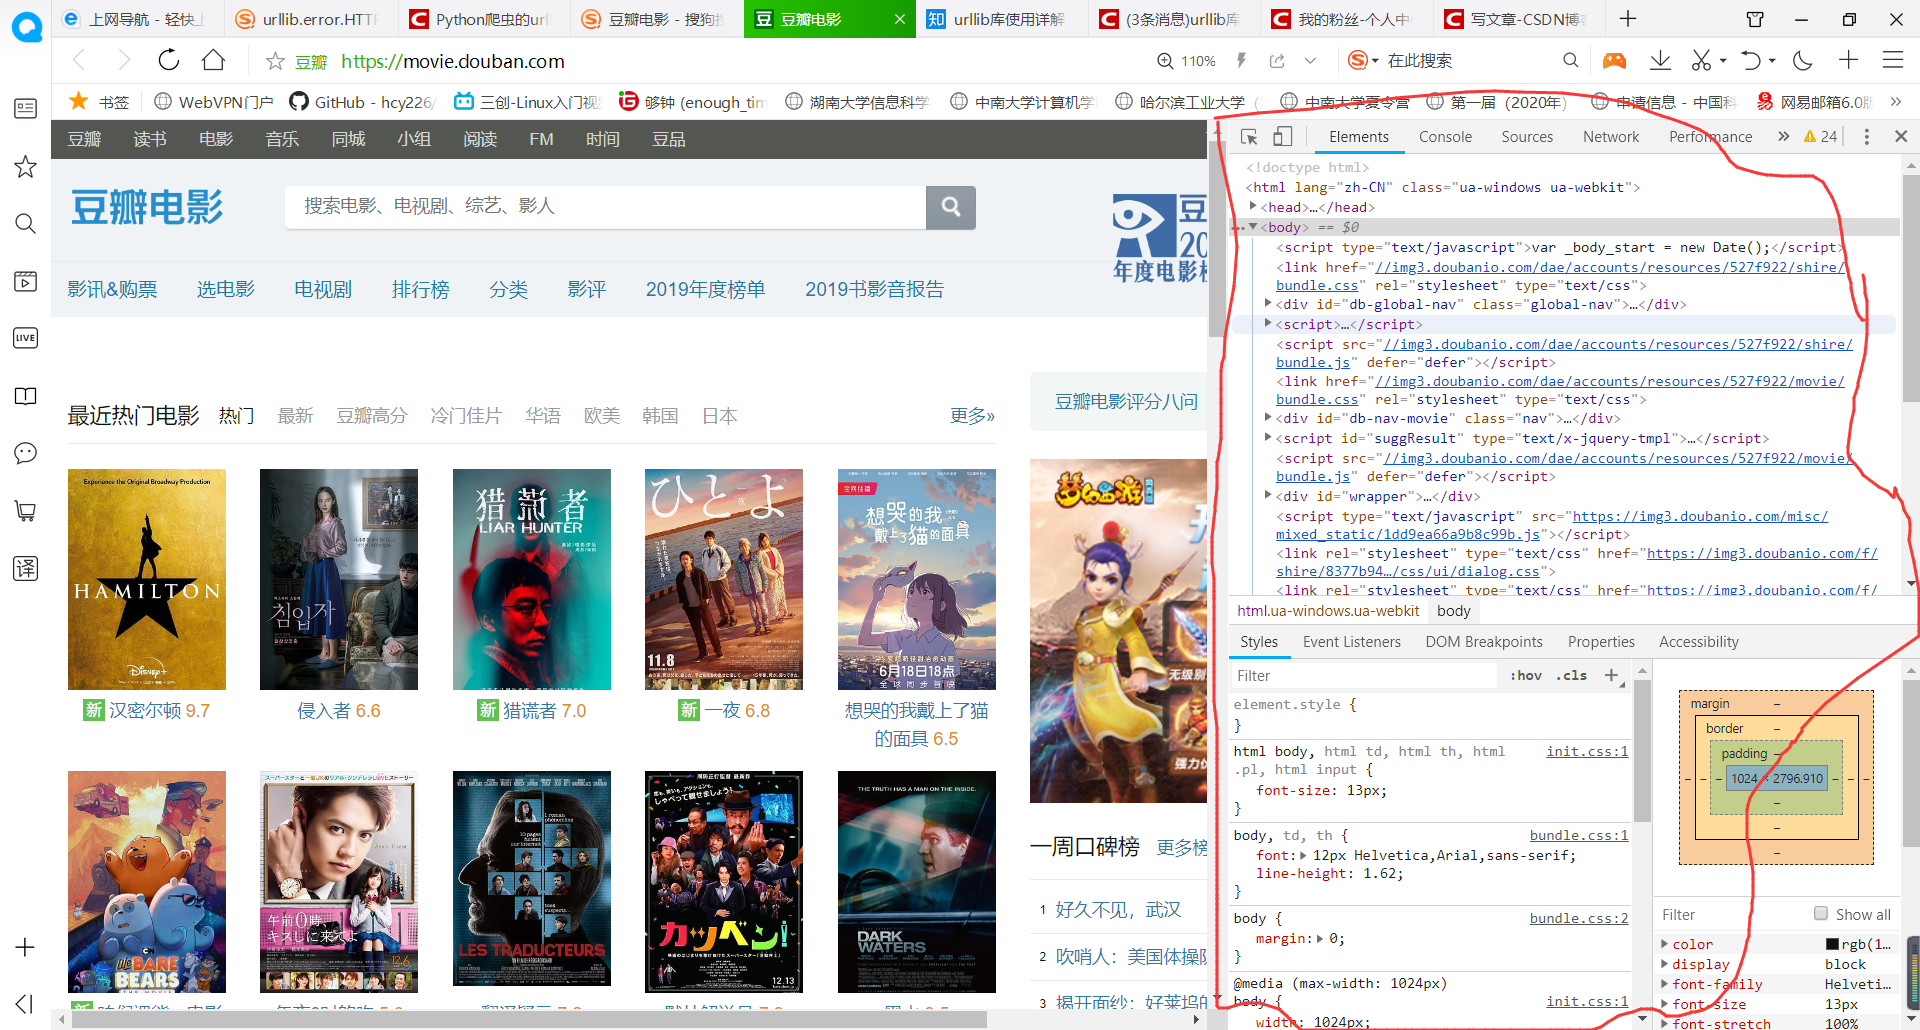Expand the suggResult script node

(x=1268, y=437)
